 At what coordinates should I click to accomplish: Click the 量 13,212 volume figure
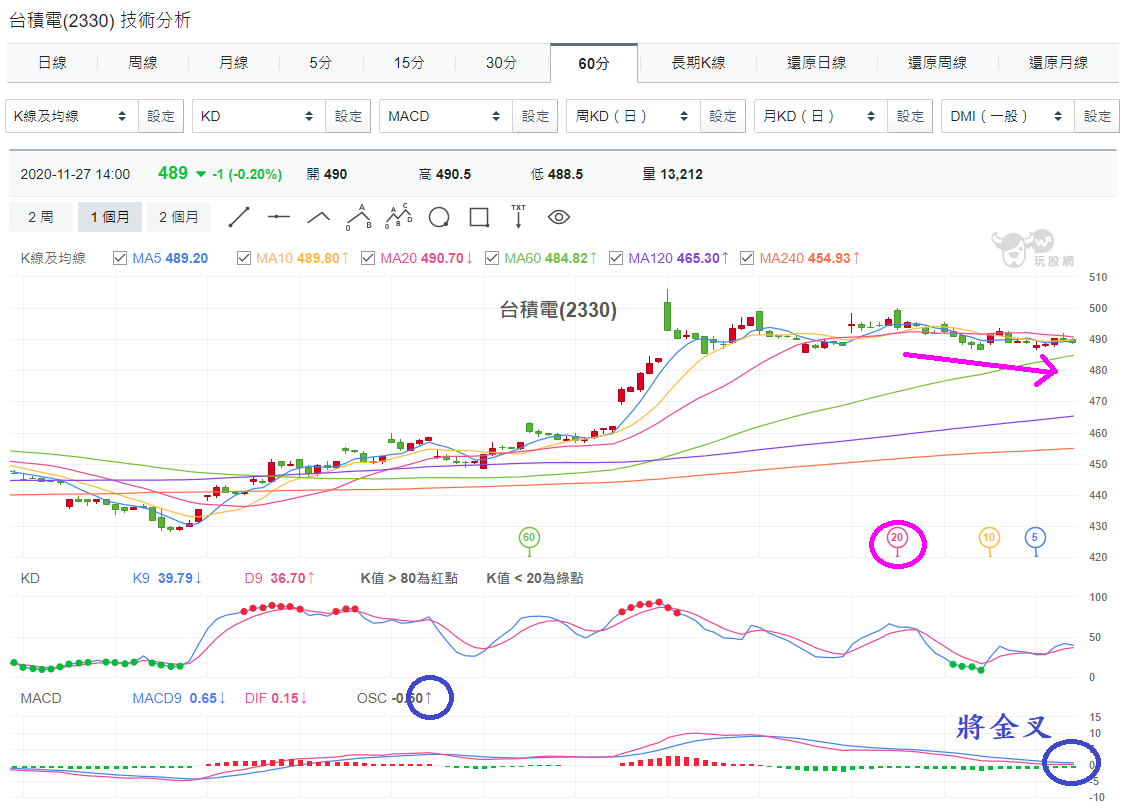(x=673, y=175)
